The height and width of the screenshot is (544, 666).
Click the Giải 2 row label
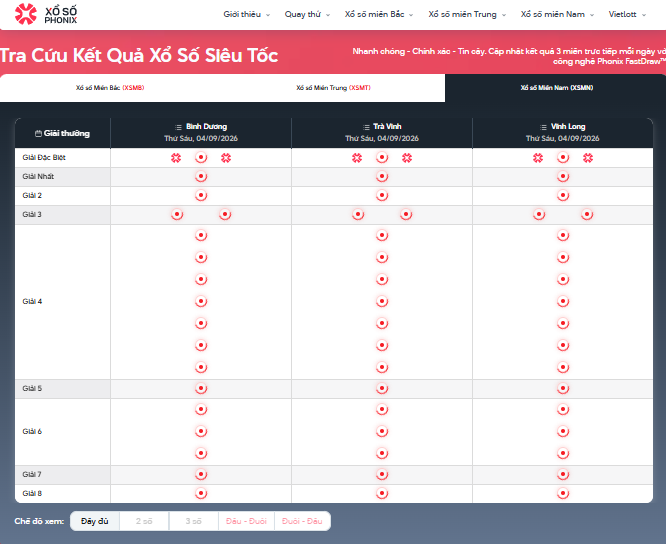(32, 196)
